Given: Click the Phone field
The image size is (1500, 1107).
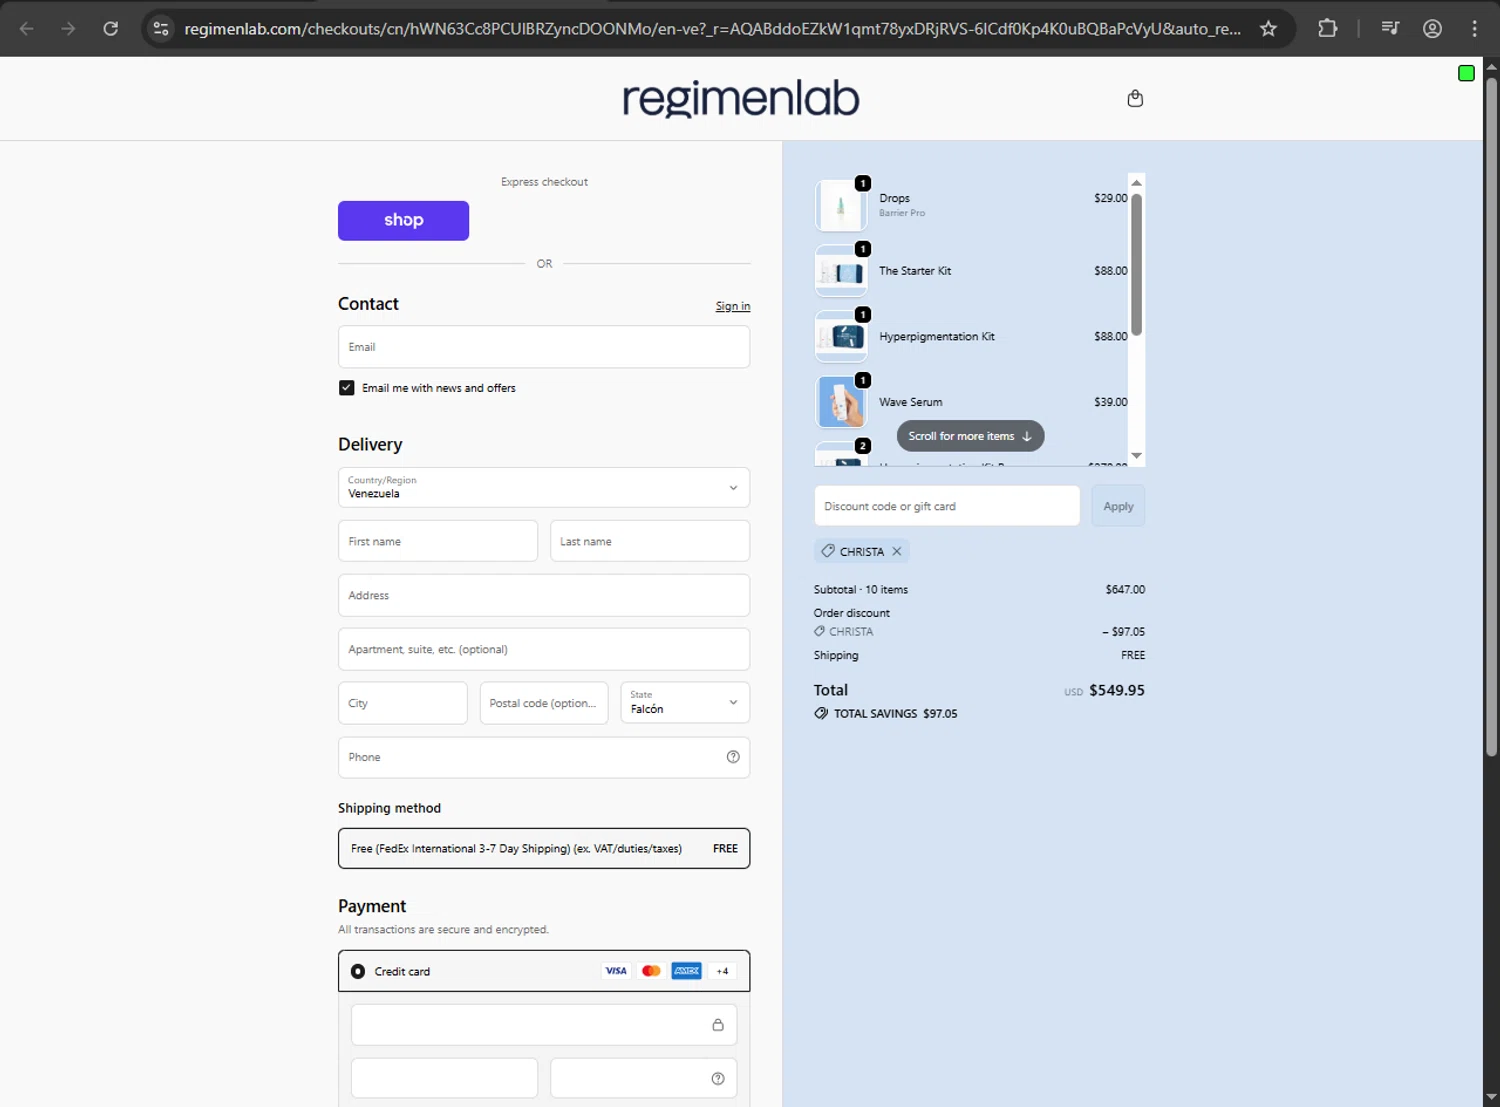Looking at the screenshot, I should 544,757.
